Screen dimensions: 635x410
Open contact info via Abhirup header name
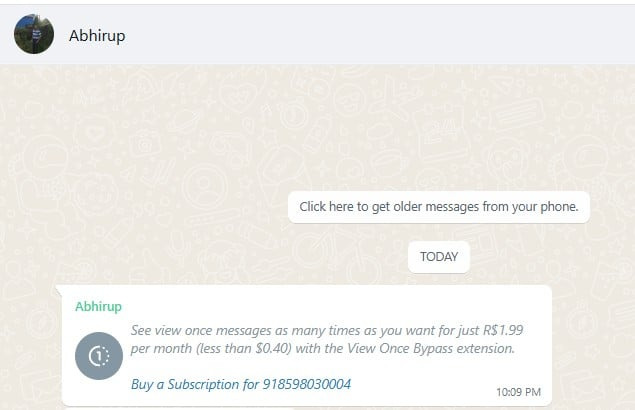97,36
